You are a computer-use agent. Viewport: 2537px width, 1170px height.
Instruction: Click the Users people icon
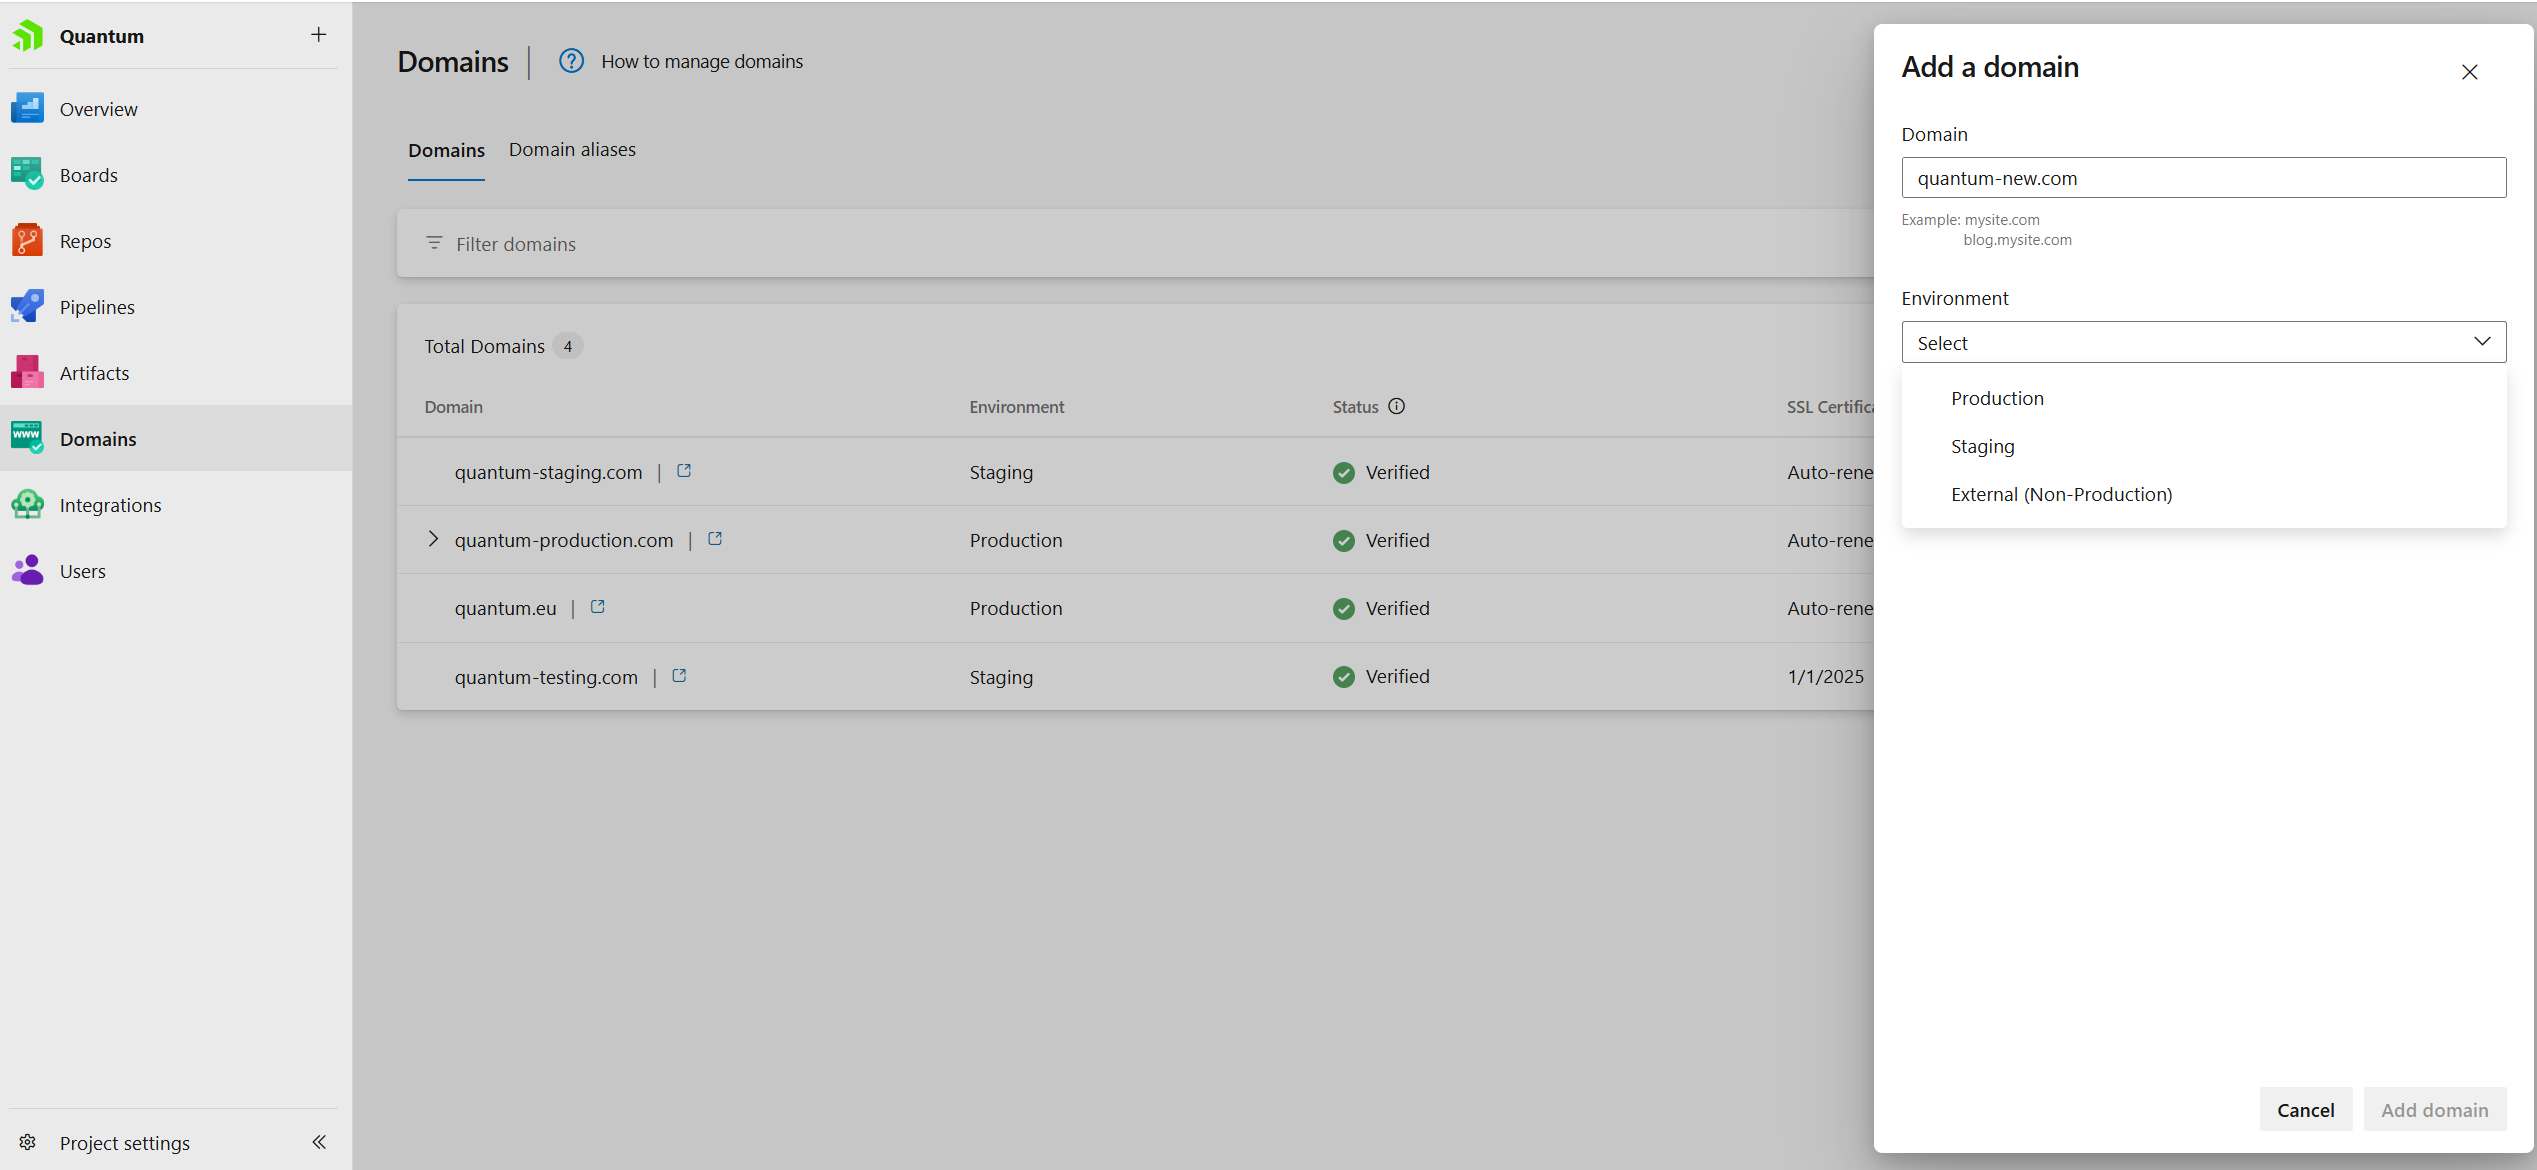tap(27, 571)
